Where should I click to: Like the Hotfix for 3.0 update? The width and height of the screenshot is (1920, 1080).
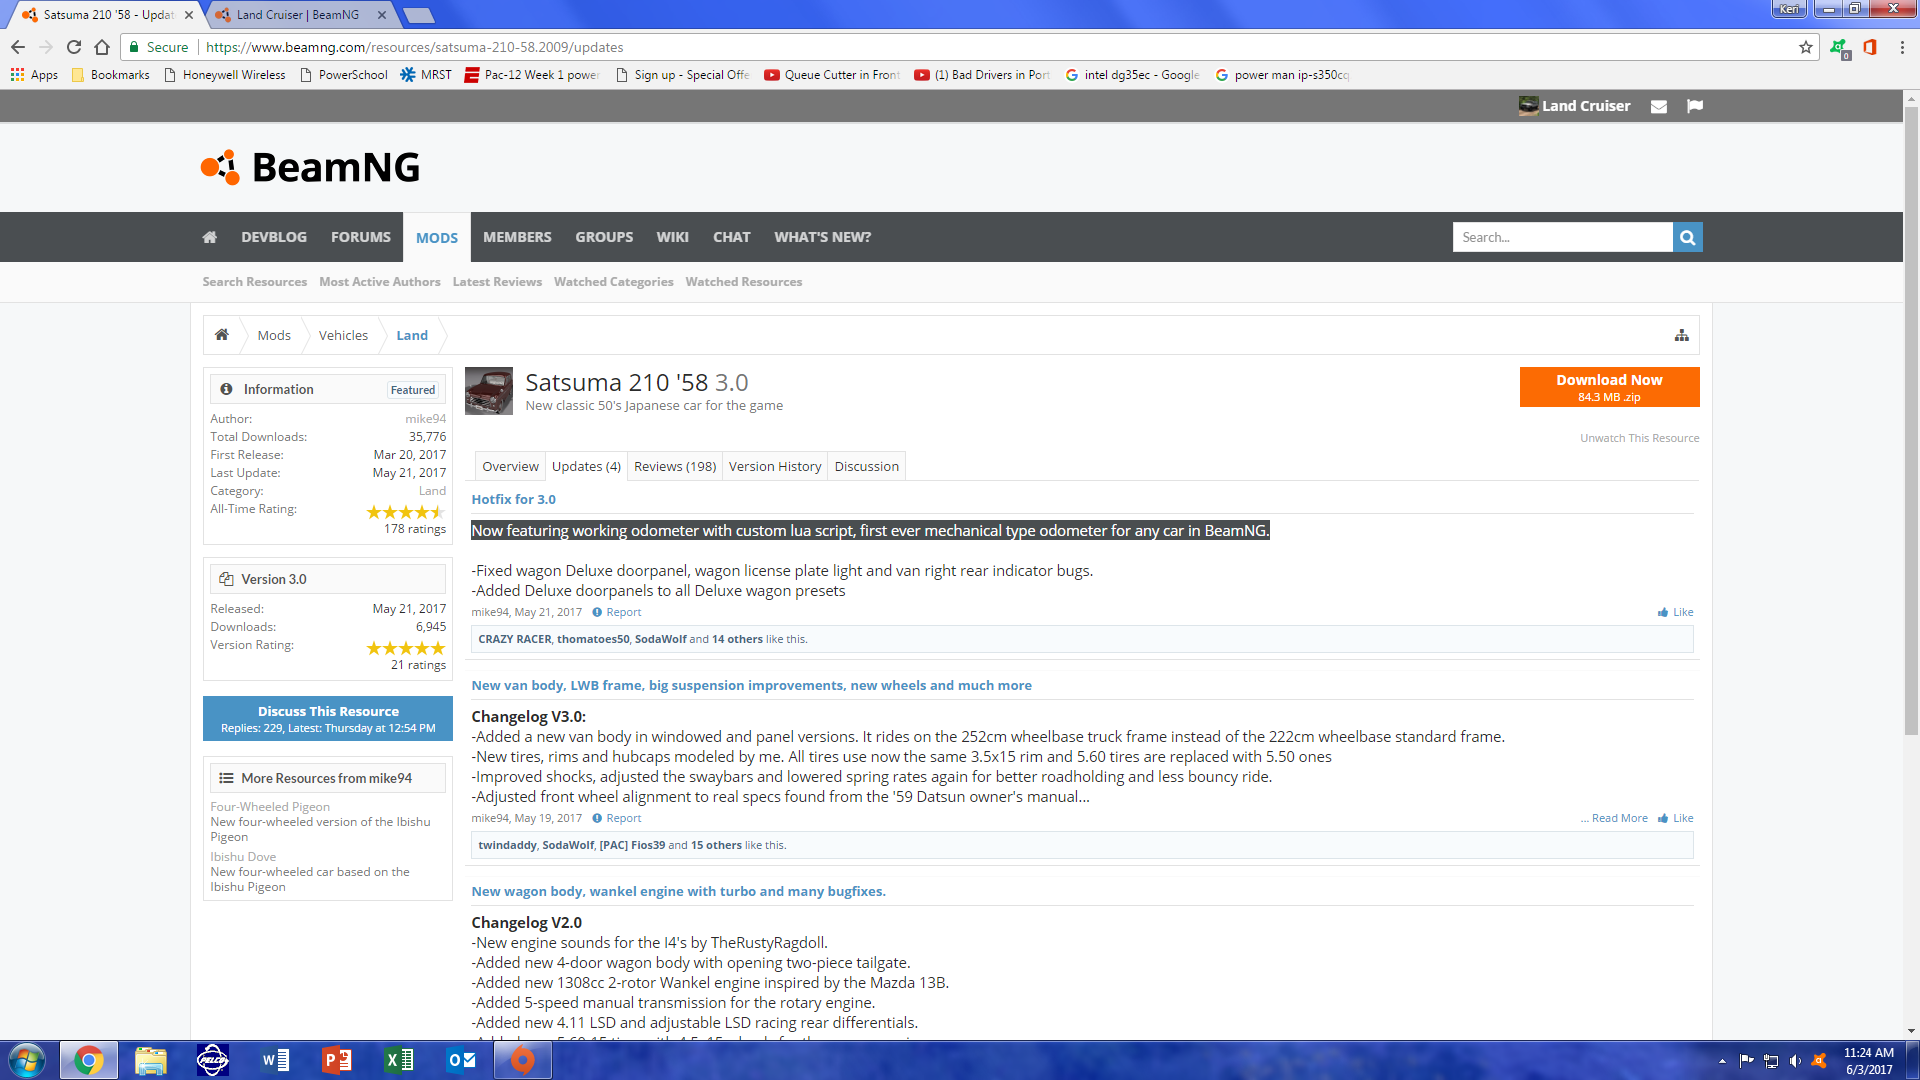(1676, 612)
